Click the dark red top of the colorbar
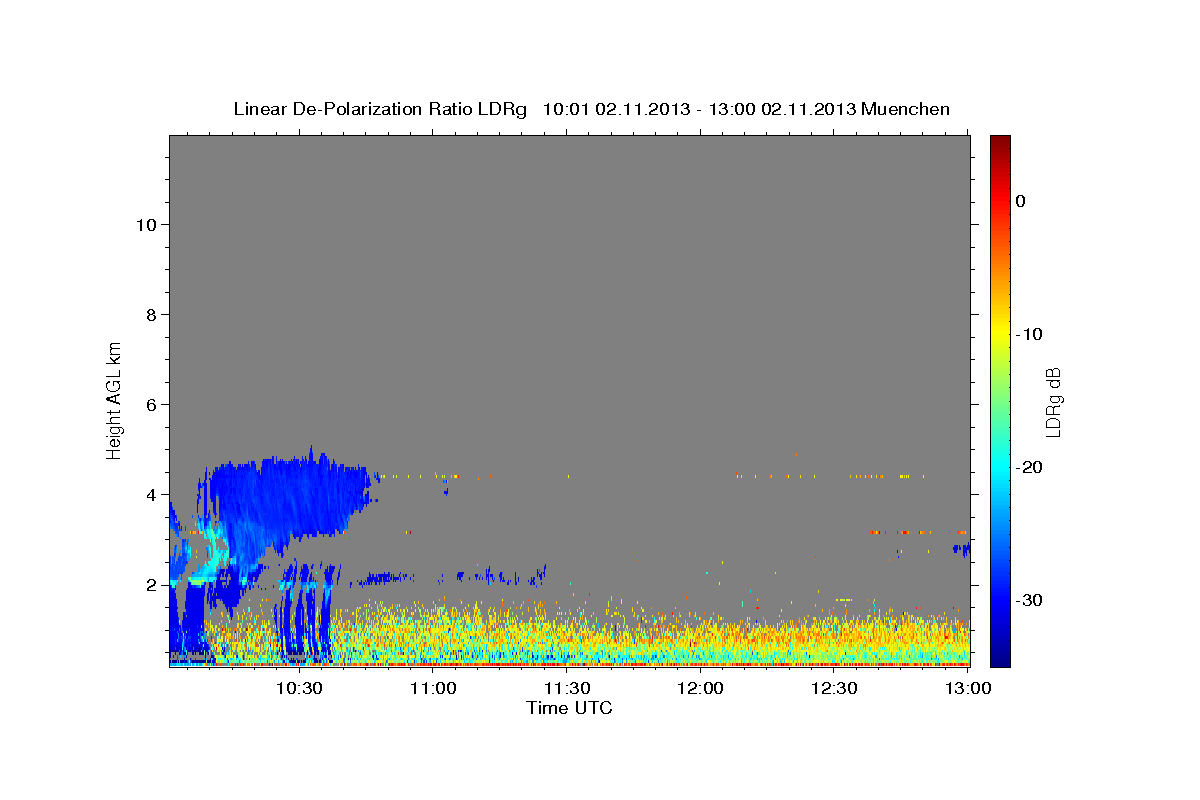Image resolution: width=1200 pixels, height=800 pixels. click(x=1000, y=143)
